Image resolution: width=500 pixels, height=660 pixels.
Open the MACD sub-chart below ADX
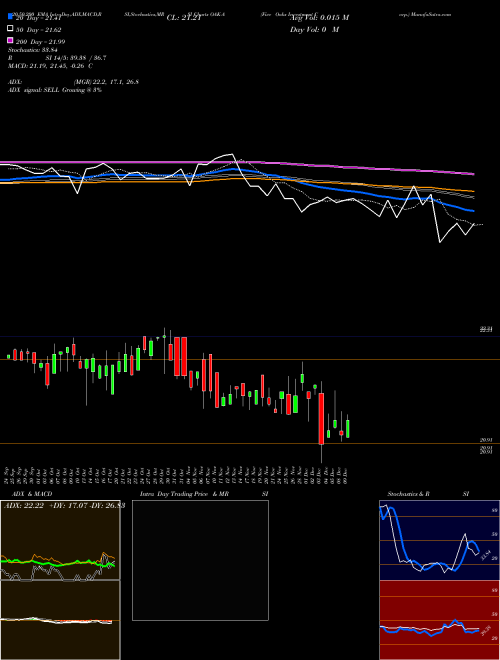[x=60, y=620]
